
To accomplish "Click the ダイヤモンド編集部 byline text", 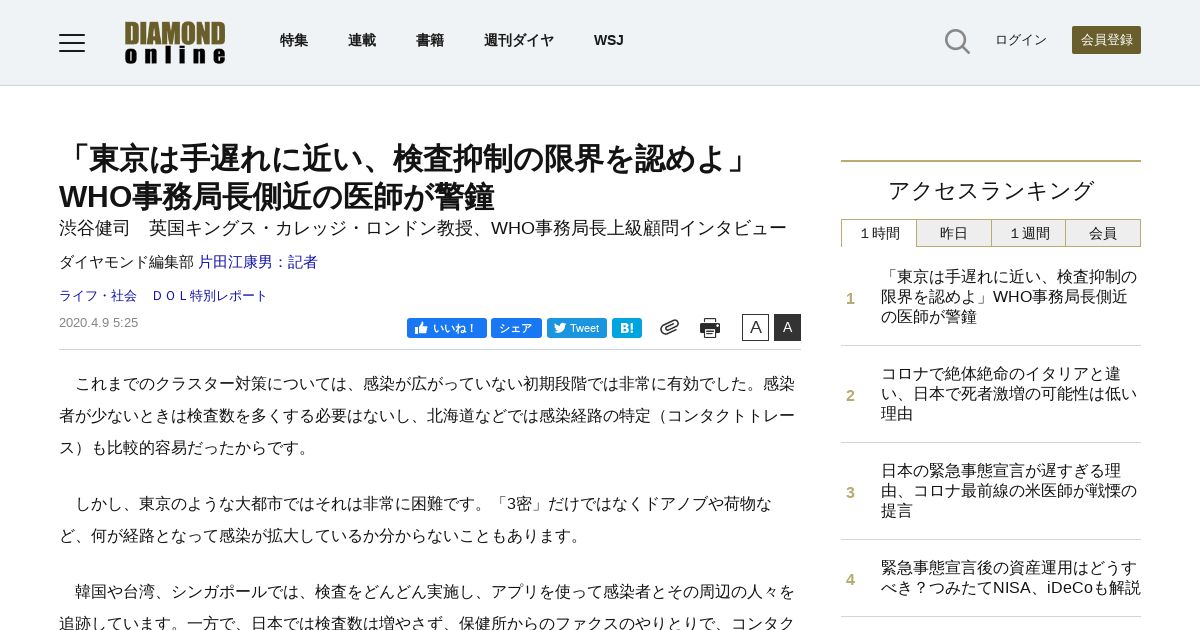I will click(x=126, y=262).
